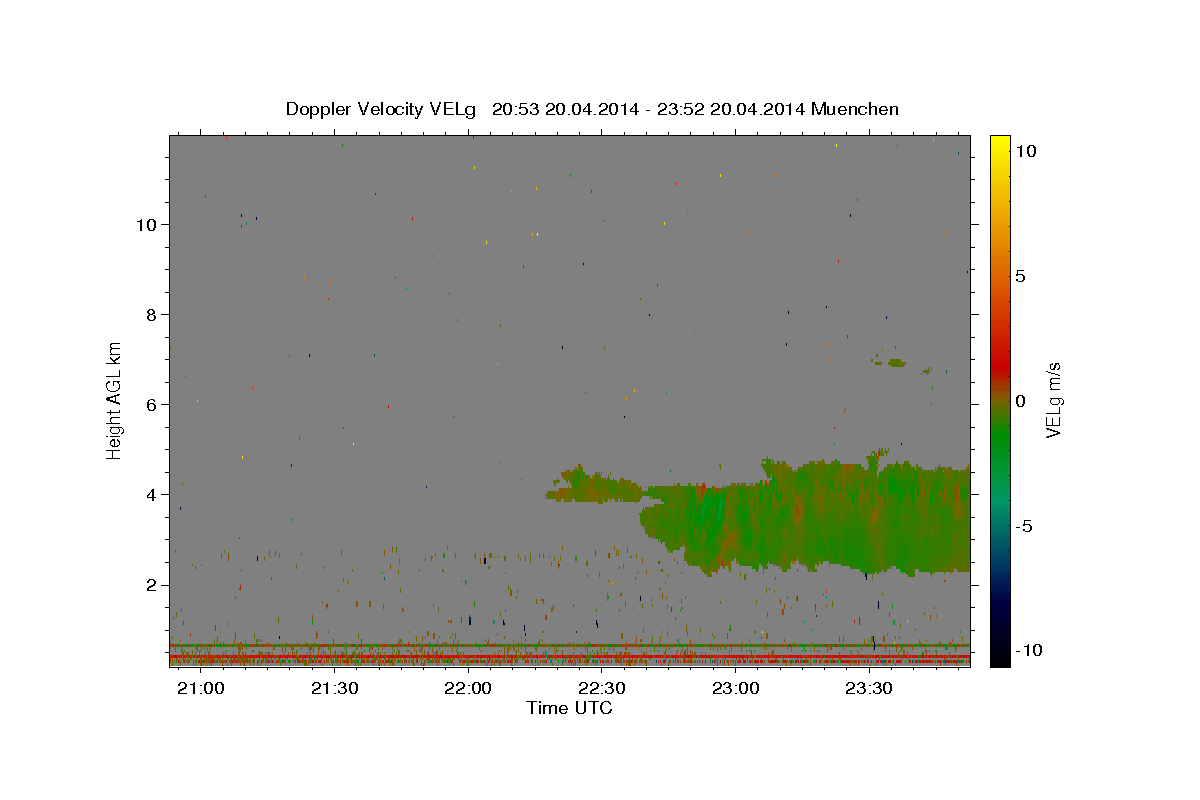Screen dimensions: 1200x800
Task: Click the 21:00 time axis label
Action: coord(201,689)
